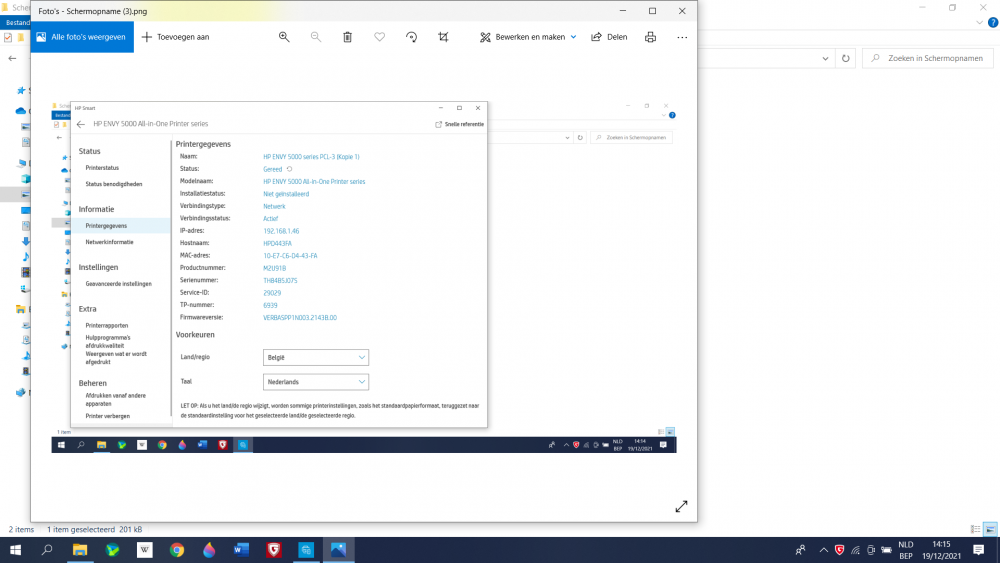Screen dimensions: 1000x563
Task: Select Quick access star in Explorer pane
Action: [x=21, y=91]
